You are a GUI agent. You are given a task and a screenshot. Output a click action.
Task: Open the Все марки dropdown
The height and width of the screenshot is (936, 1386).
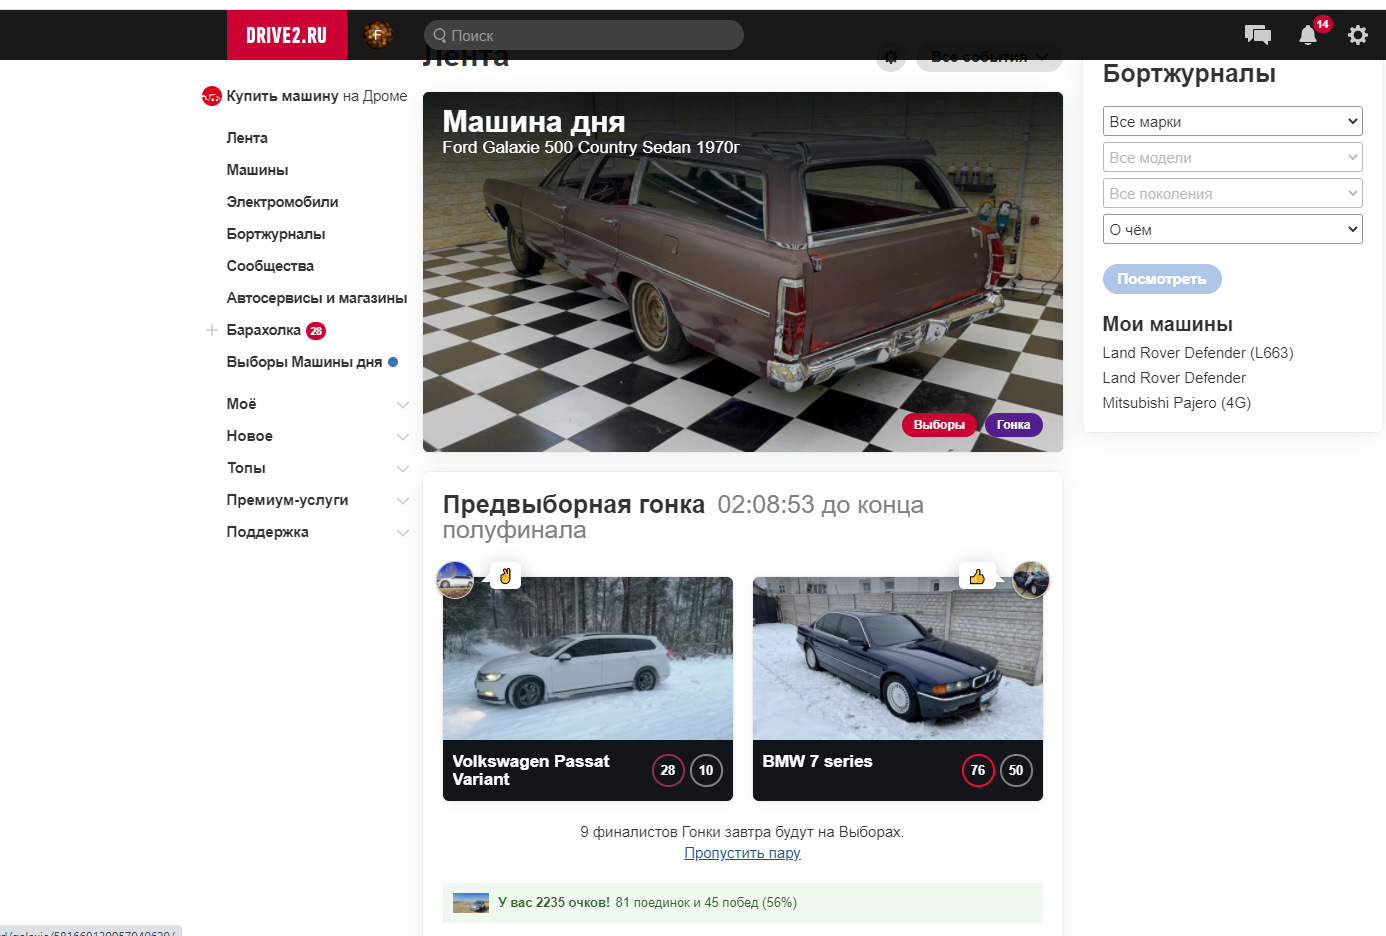pyautogui.click(x=1233, y=121)
